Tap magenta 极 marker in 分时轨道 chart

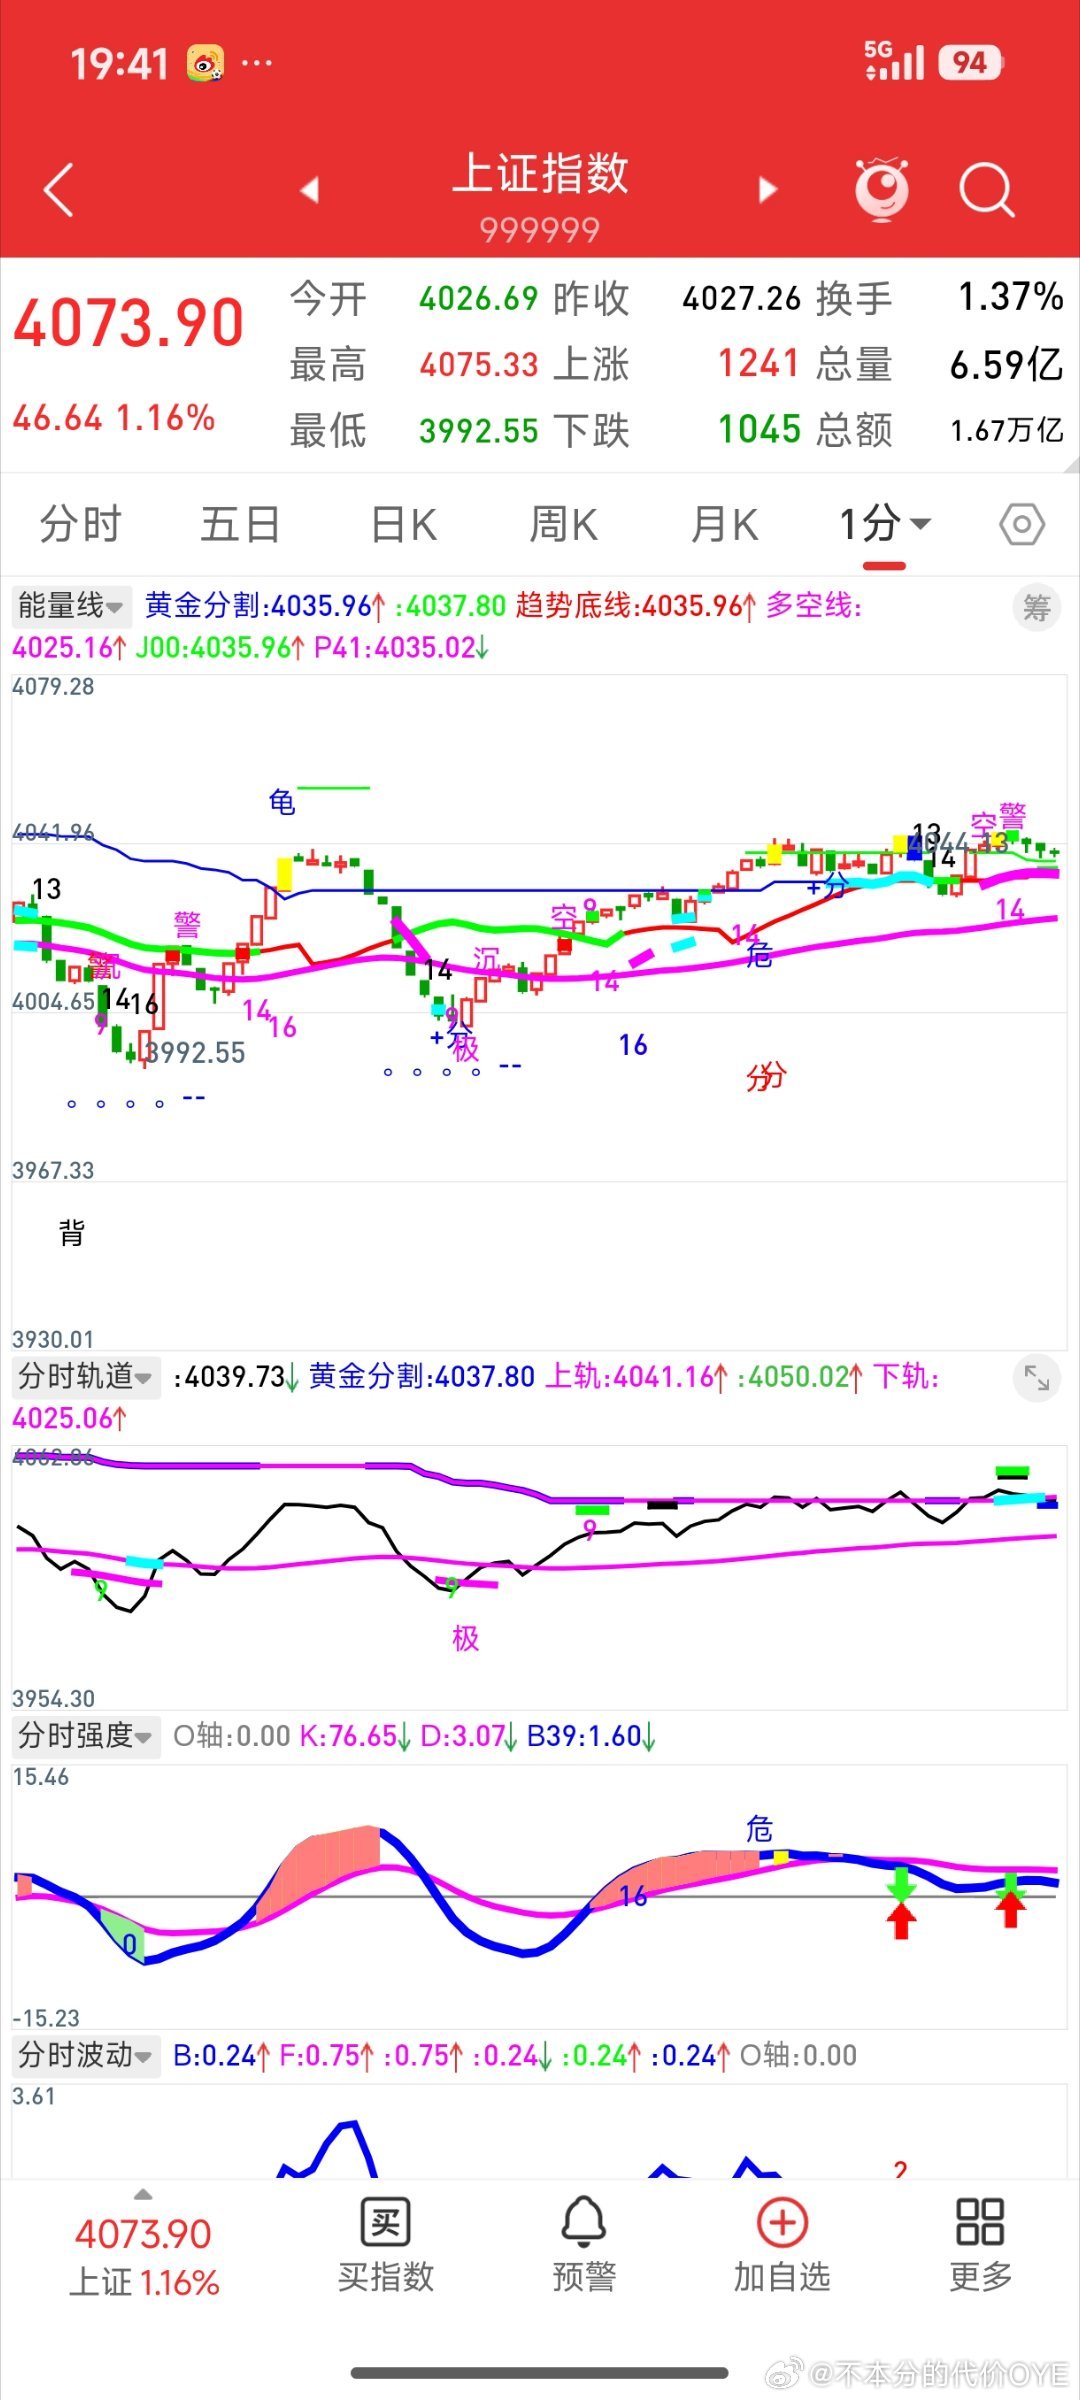466,1638
